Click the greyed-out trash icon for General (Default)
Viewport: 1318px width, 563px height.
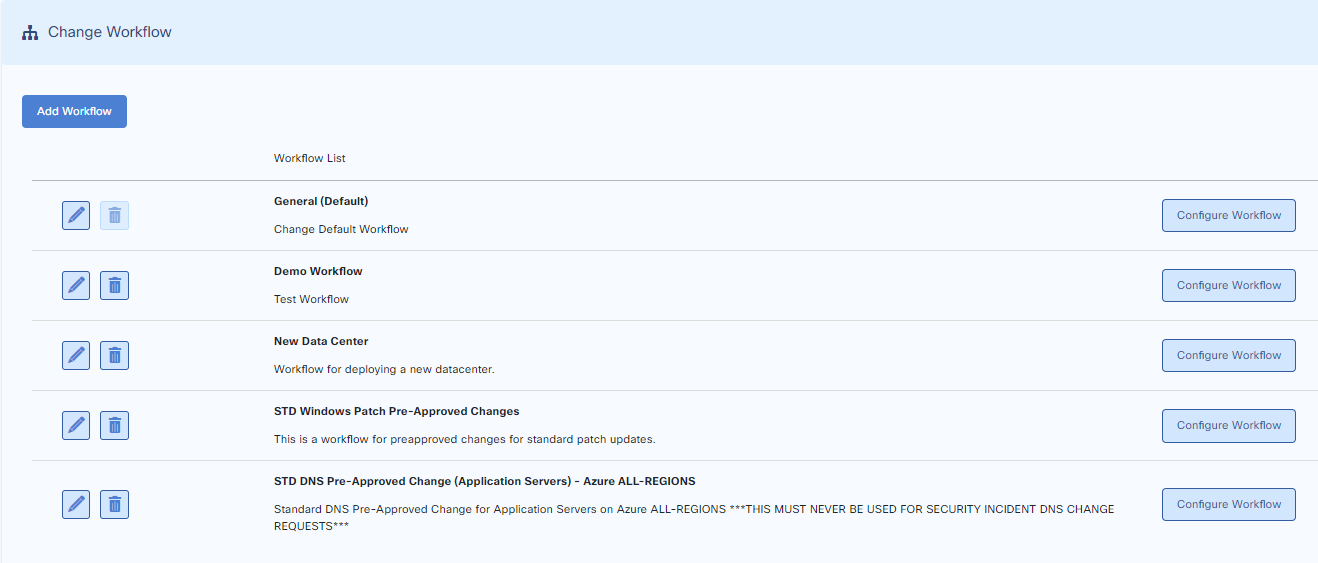click(x=114, y=215)
